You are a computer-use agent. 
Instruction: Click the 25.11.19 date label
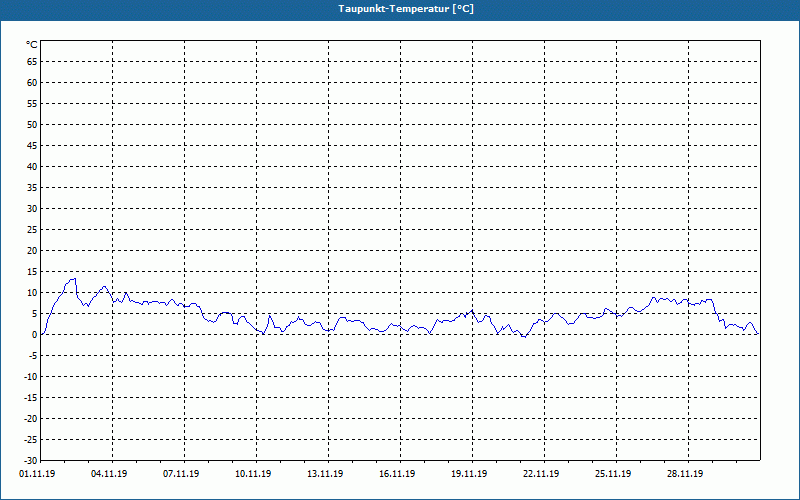[x=613, y=474]
